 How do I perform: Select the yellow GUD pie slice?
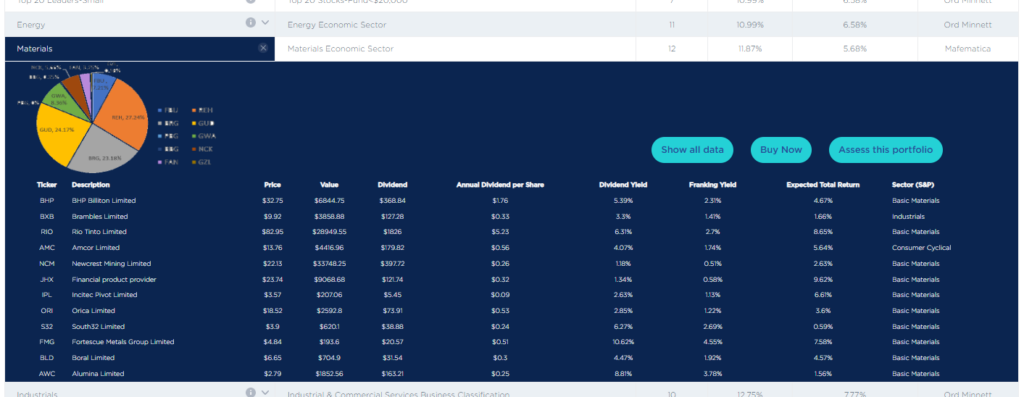pyautogui.click(x=57, y=134)
